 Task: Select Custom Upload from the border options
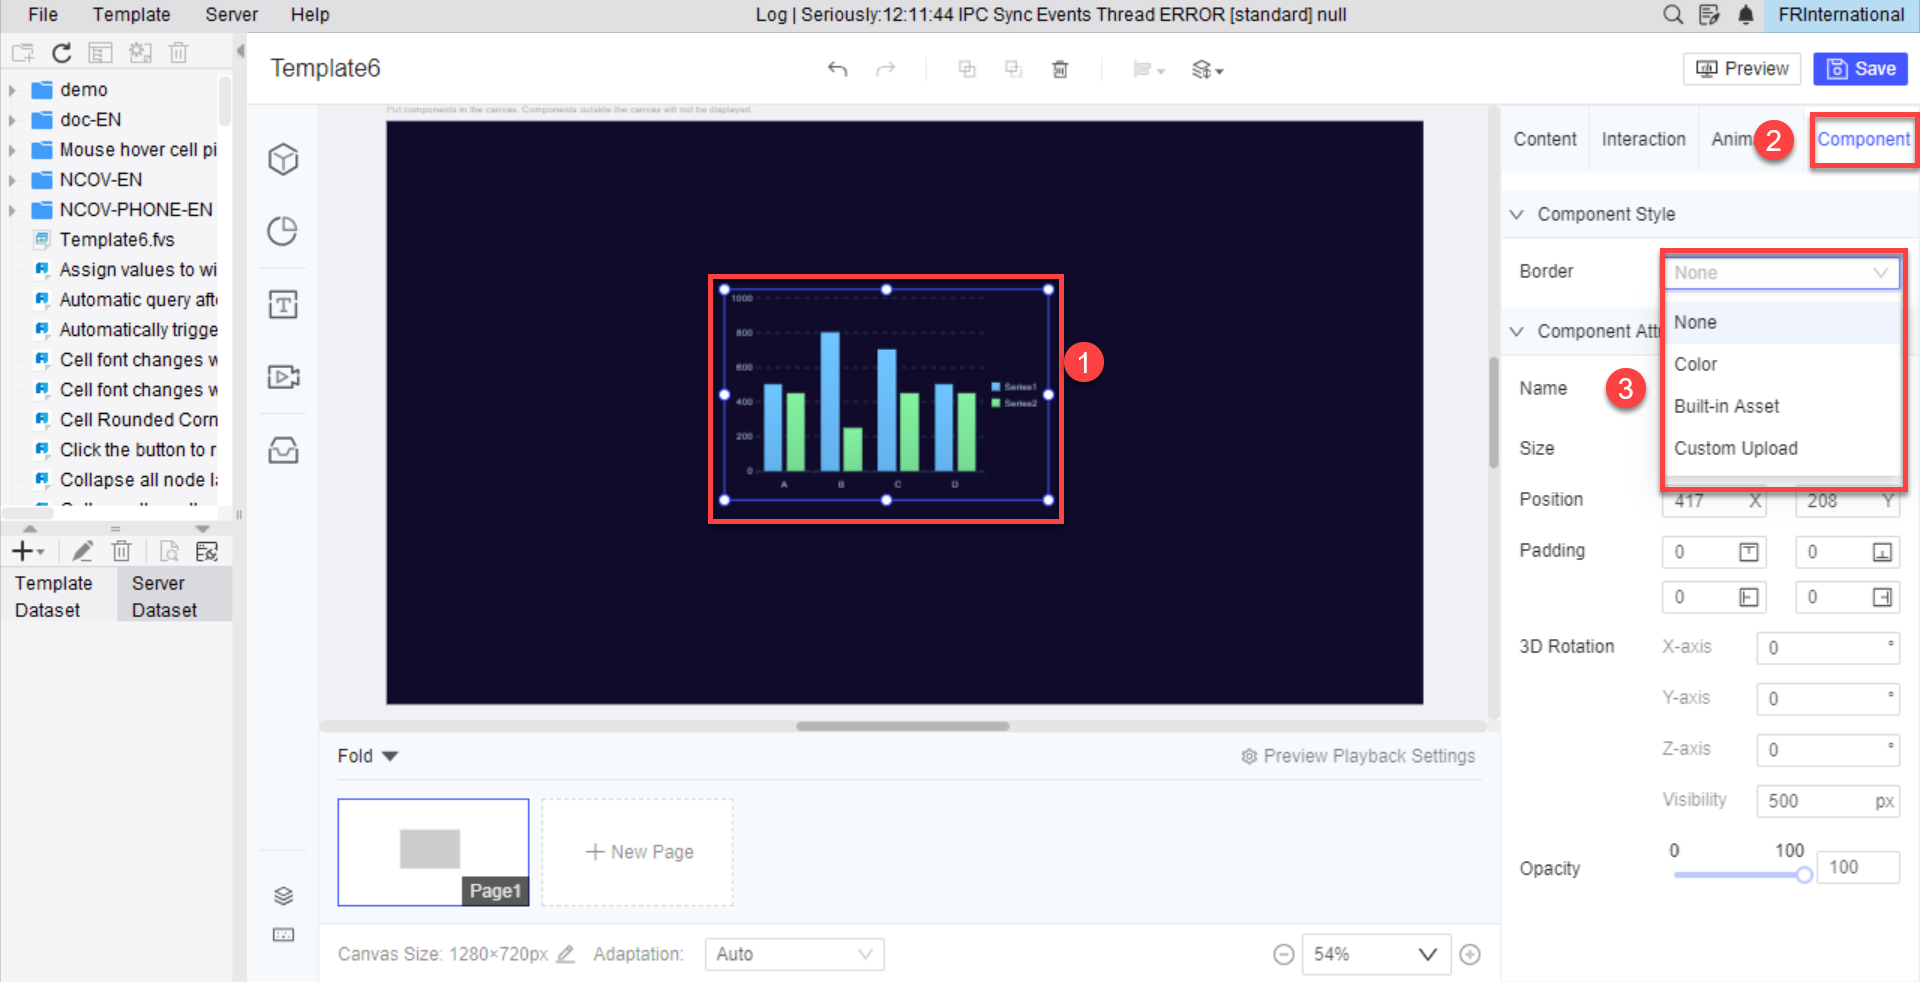click(x=1736, y=448)
